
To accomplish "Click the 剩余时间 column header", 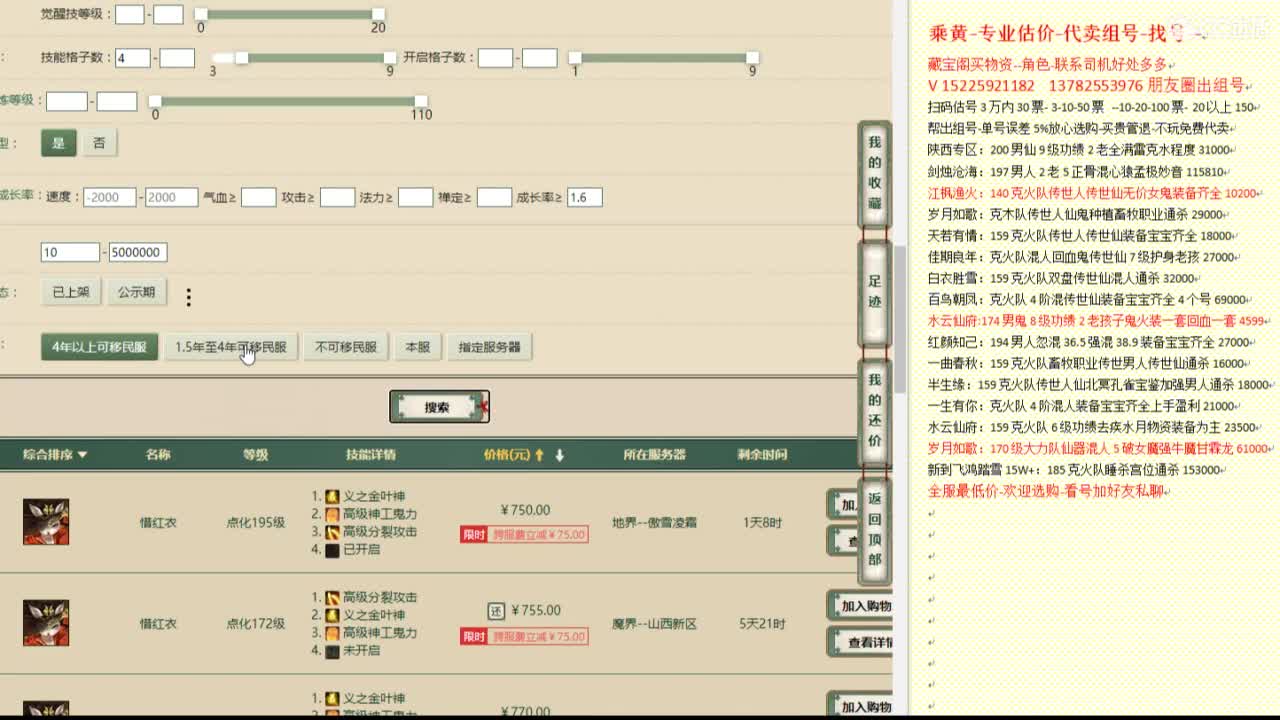I will 762,455.
